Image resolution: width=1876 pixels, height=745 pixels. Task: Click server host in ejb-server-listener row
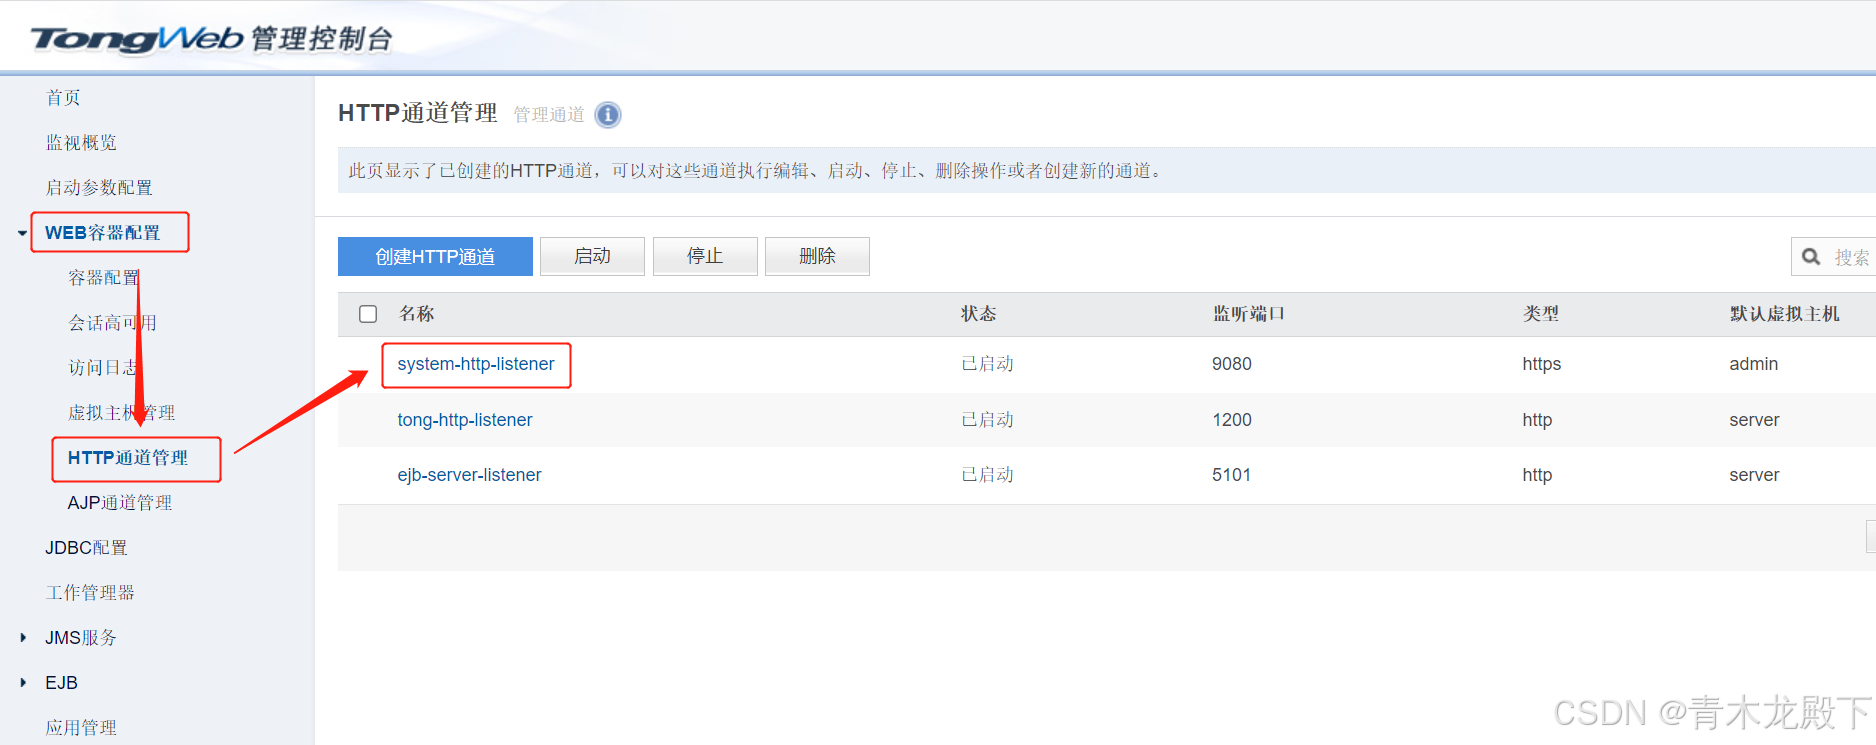[1754, 475]
